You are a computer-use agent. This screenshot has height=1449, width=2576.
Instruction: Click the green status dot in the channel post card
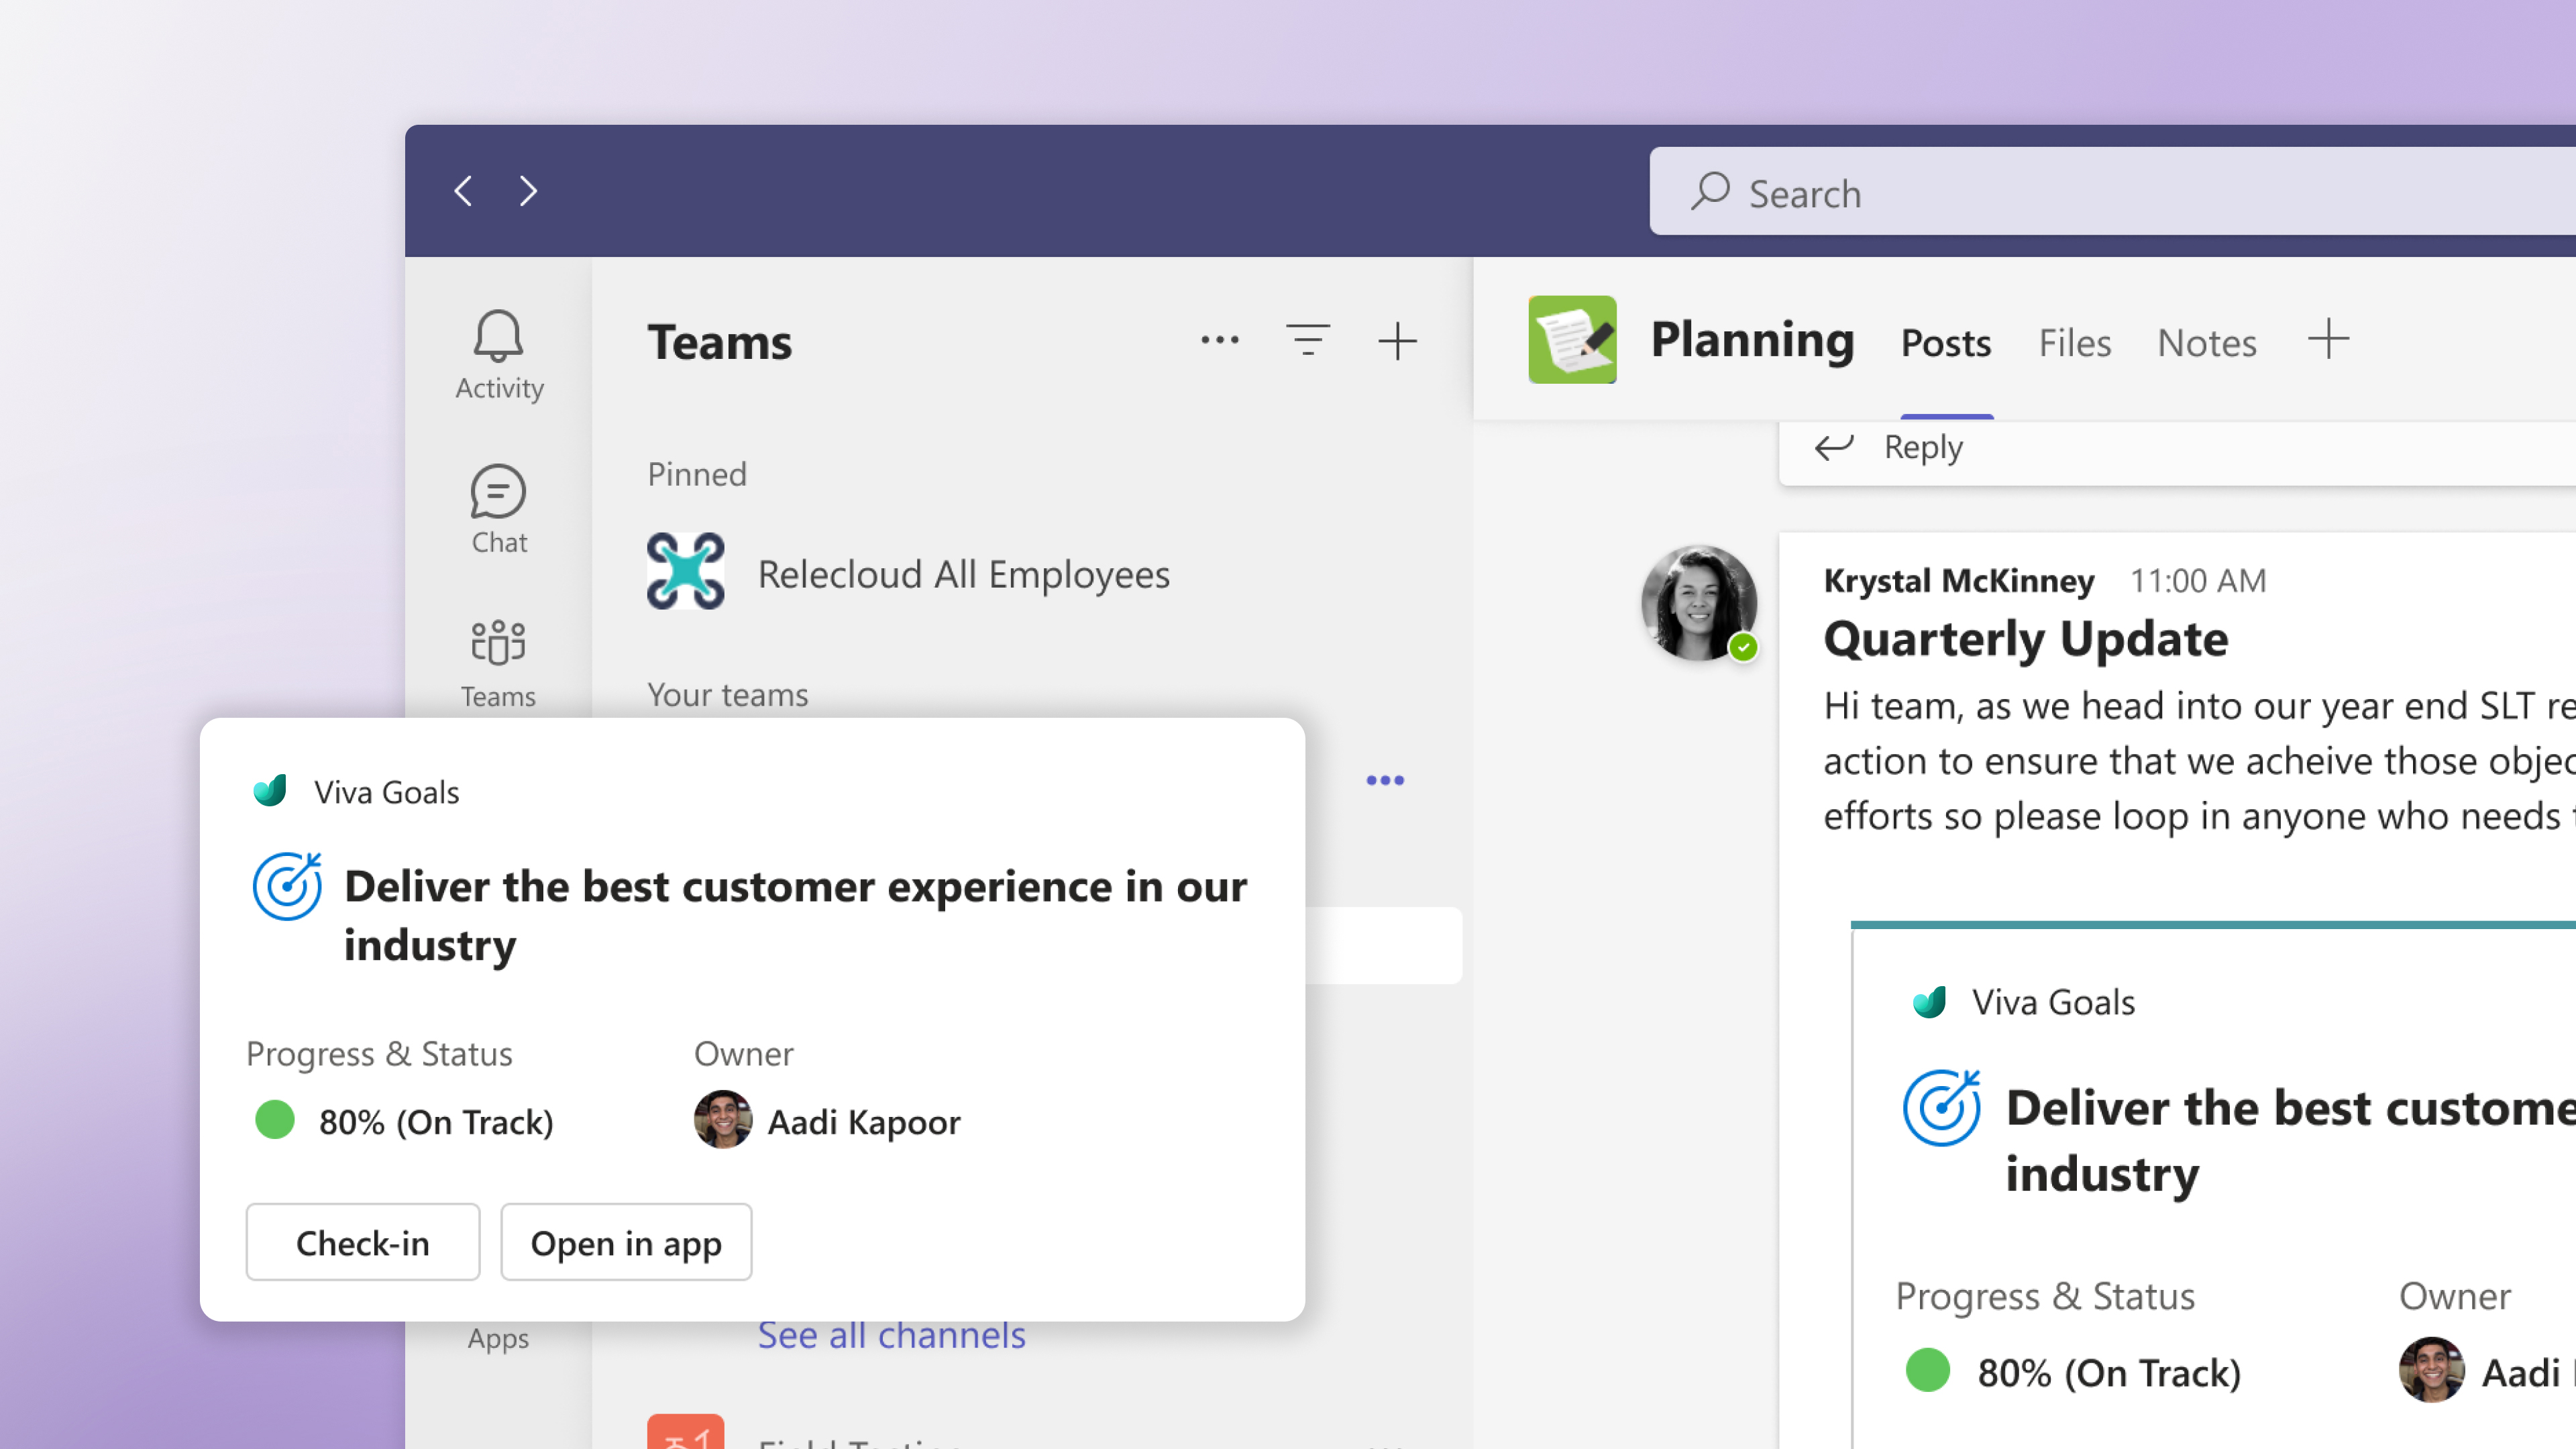pos(1927,1370)
